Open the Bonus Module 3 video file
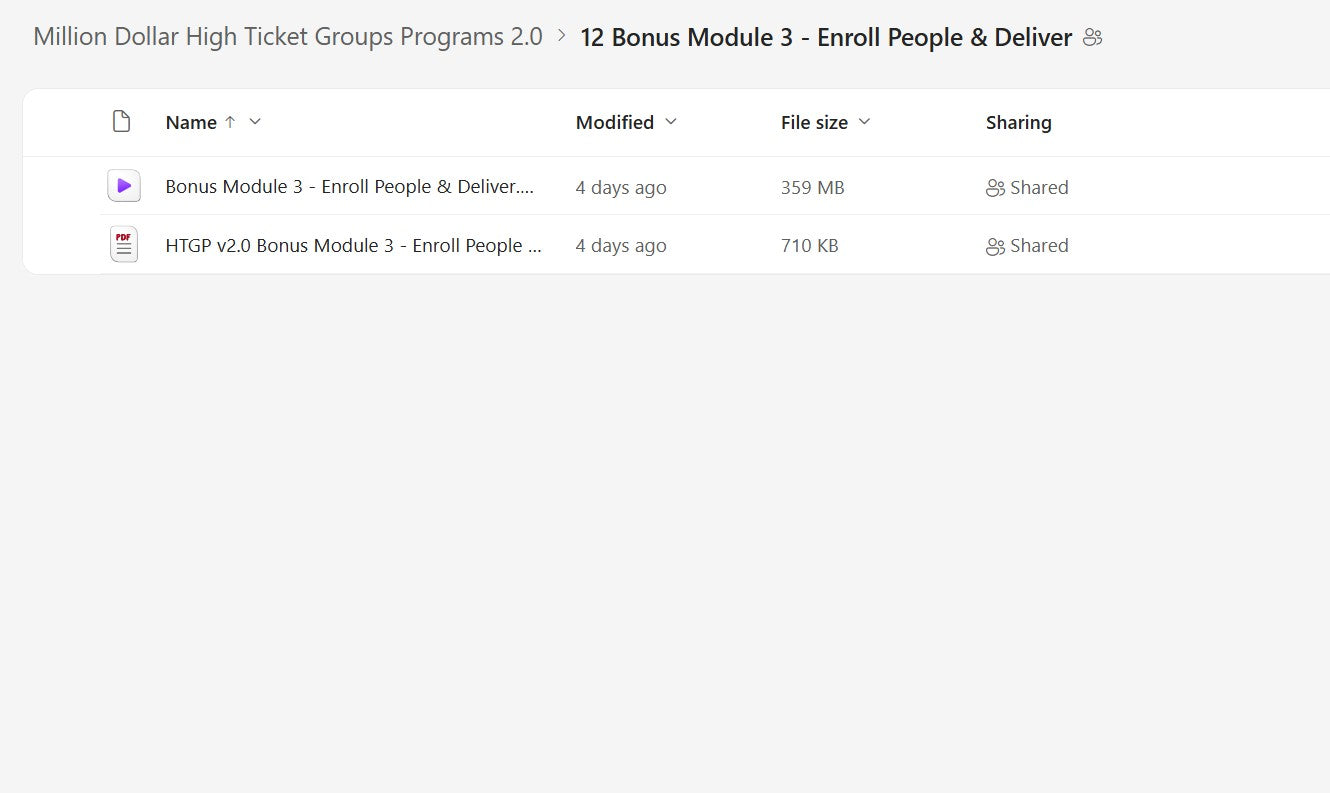 tap(349, 187)
